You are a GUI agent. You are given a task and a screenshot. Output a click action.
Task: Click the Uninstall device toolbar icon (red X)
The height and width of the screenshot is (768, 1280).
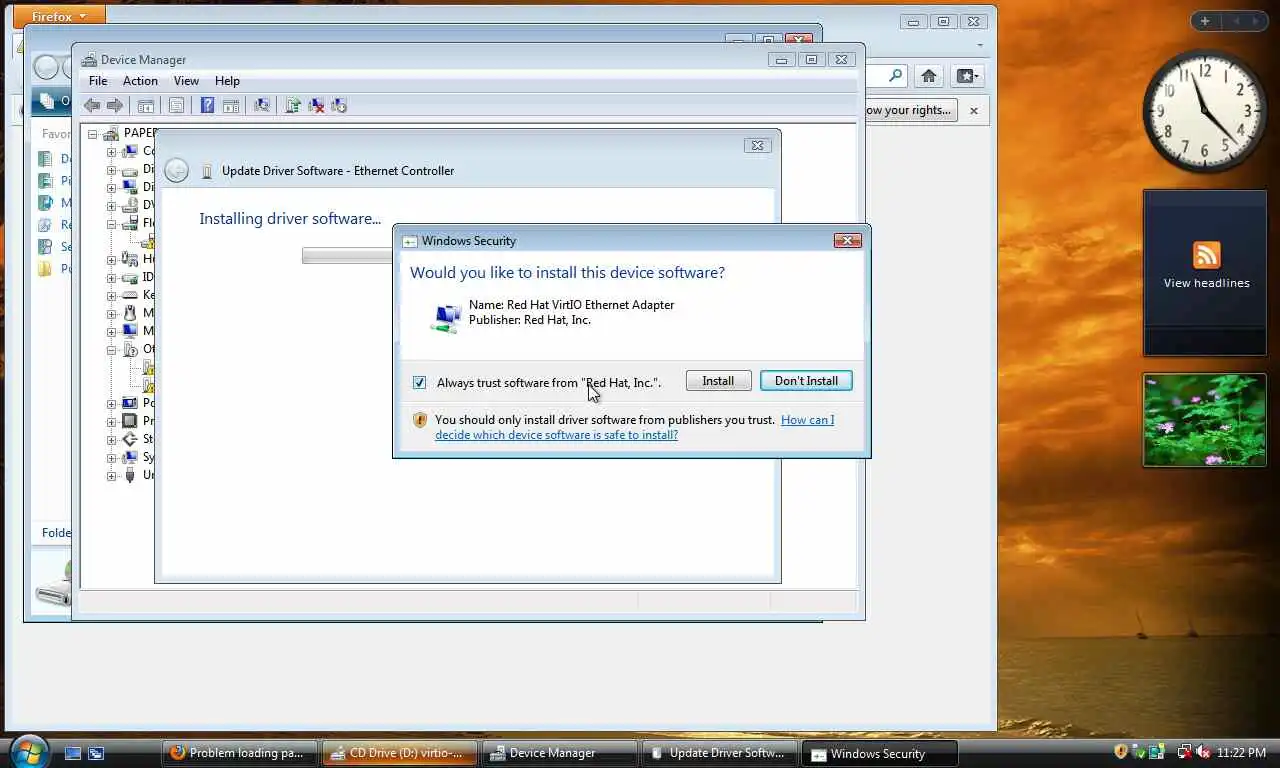(316, 105)
